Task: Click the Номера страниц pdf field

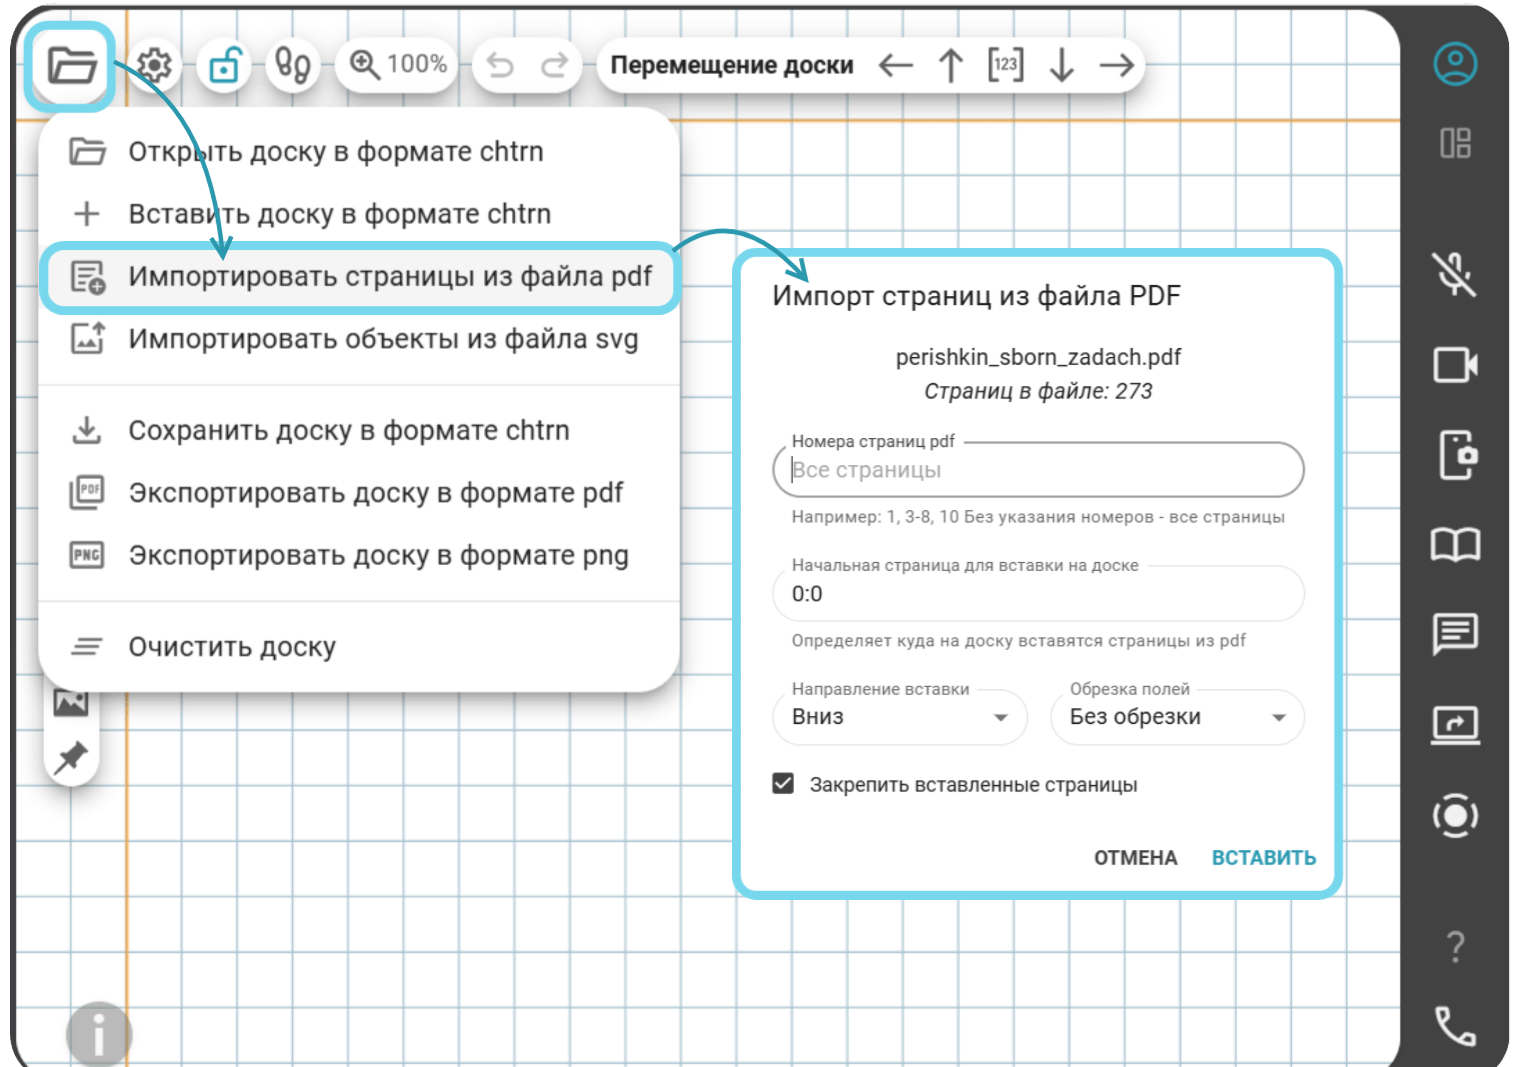Action: tap(1038, 470)
